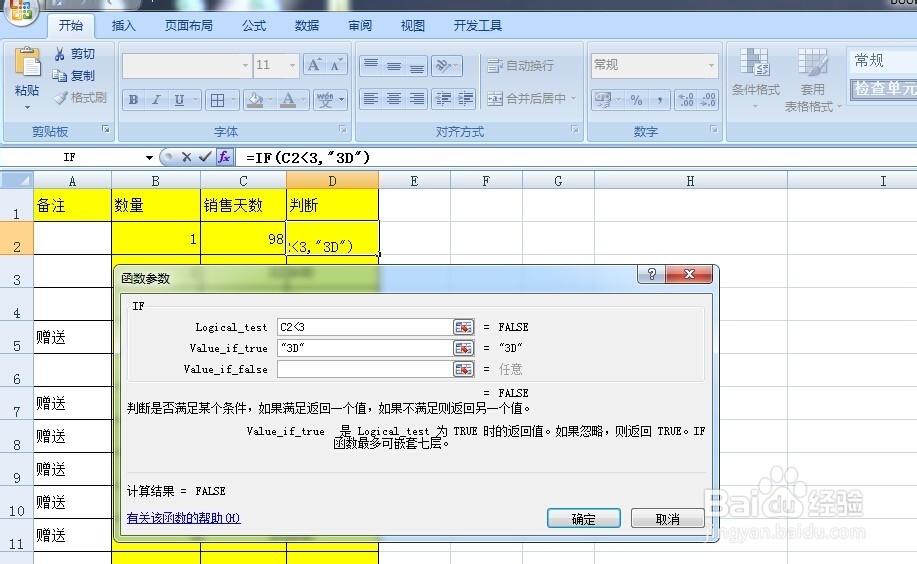This screenshot has width=917, height=564.
Task: Align text to top
Action: 371,66
